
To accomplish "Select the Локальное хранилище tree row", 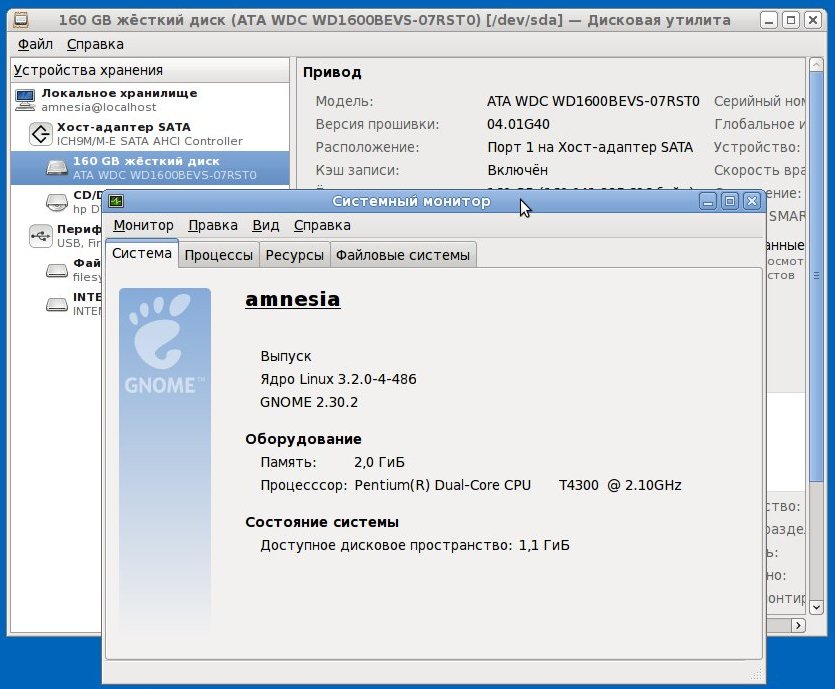I will point(150,100).
